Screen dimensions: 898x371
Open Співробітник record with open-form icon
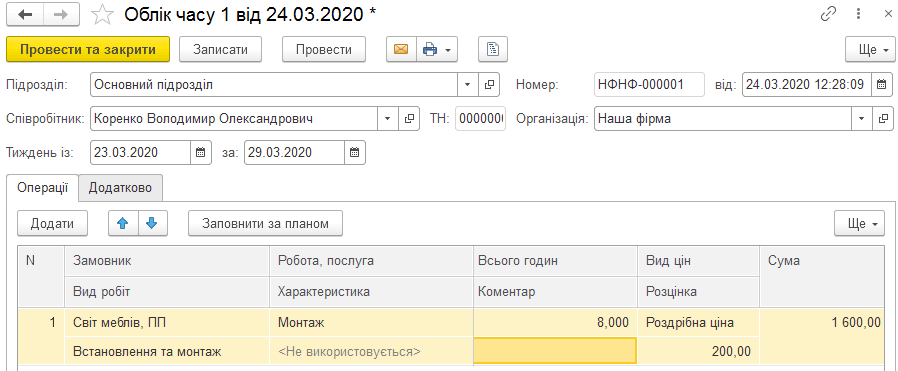click(x=409, y=119)
